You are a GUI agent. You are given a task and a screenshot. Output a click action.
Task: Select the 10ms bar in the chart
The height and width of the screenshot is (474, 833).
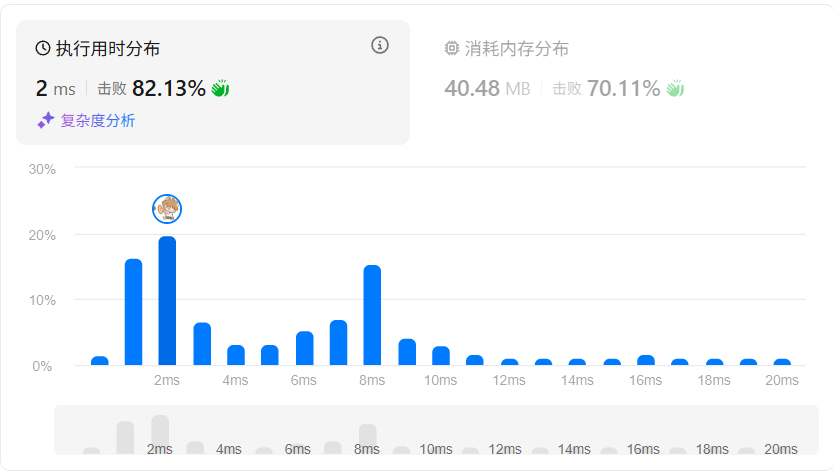point(441,356)
